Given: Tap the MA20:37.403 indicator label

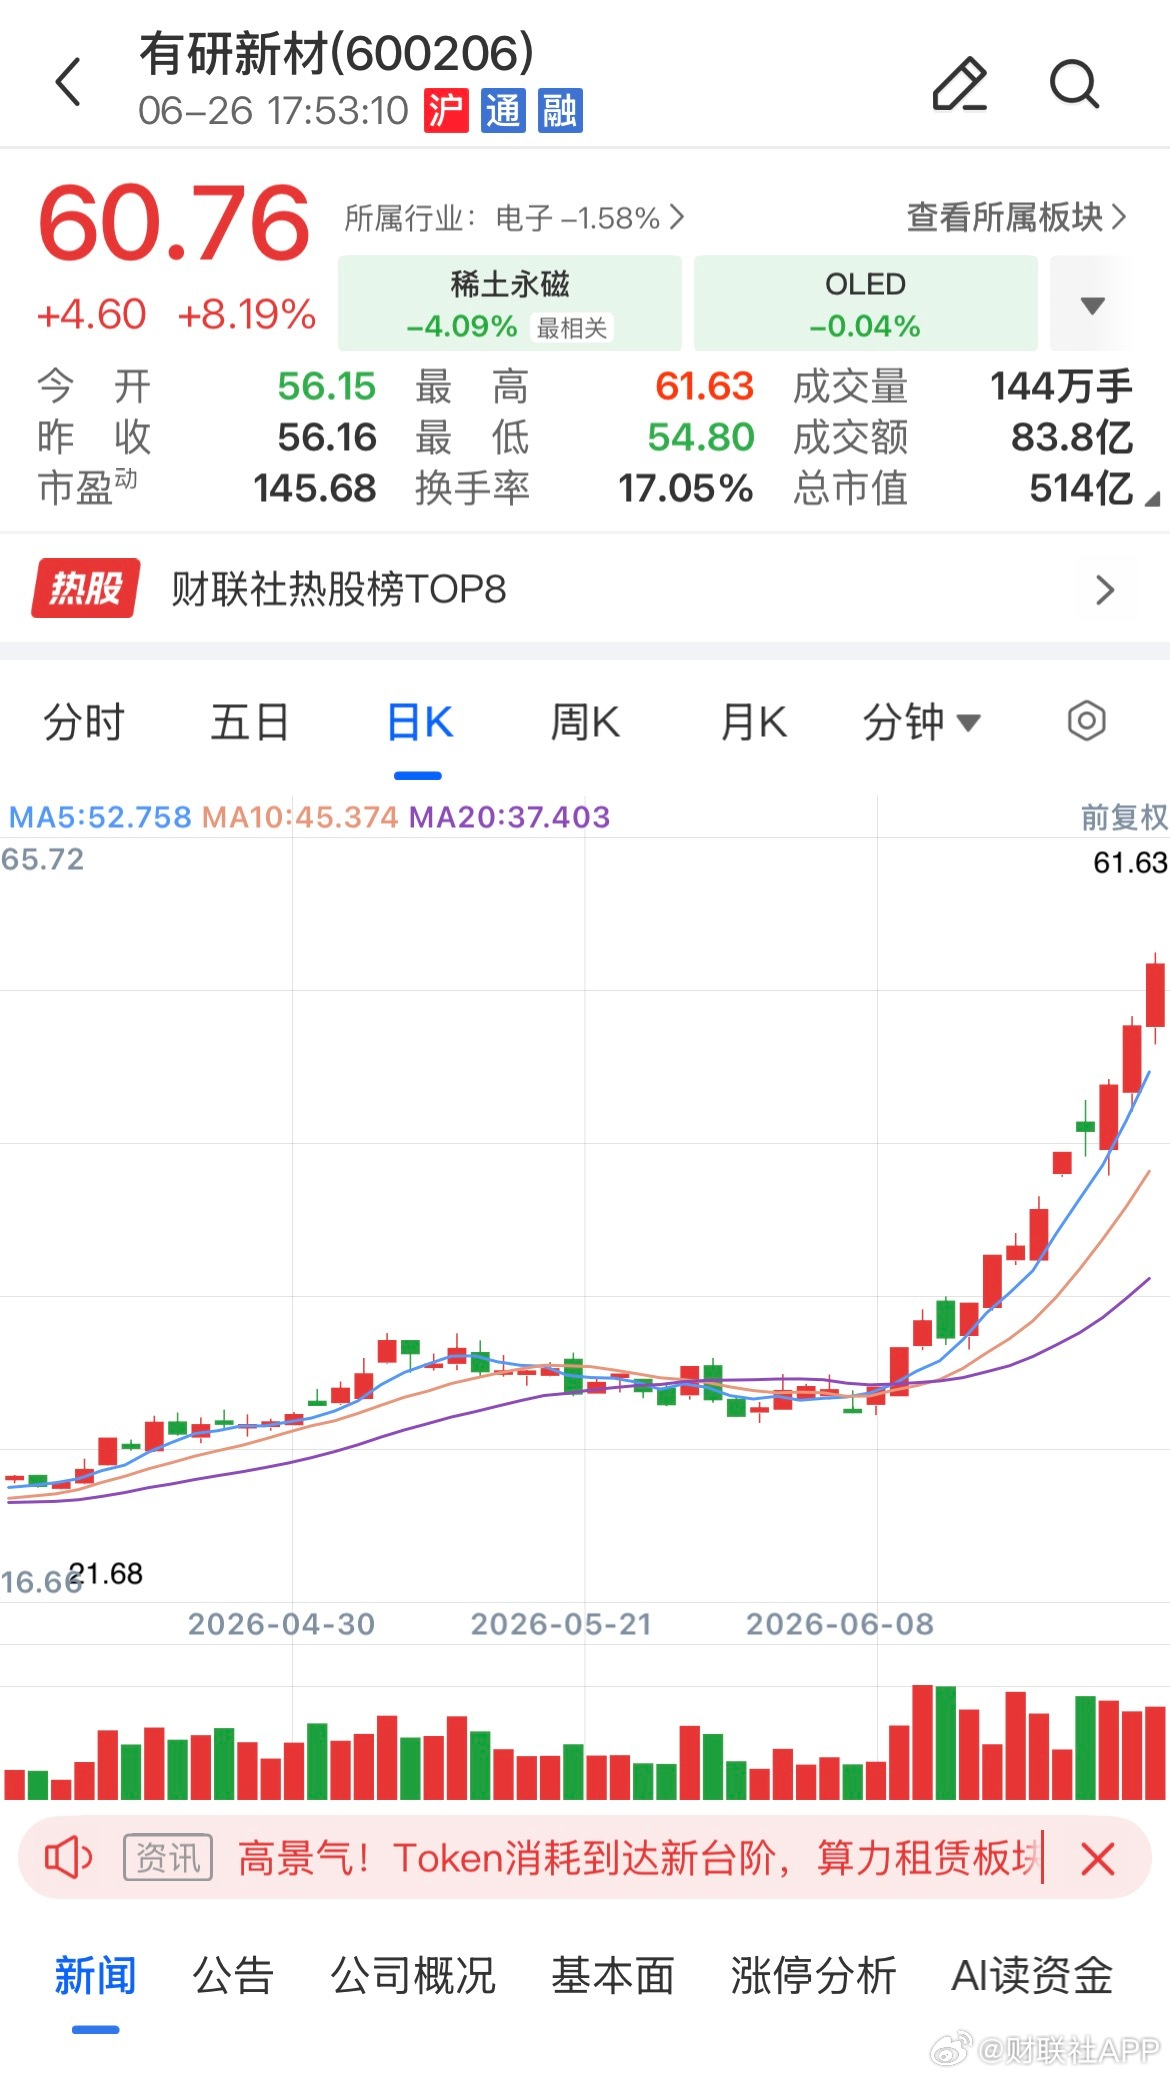Looking at the screenshot, I should point(510,817).
